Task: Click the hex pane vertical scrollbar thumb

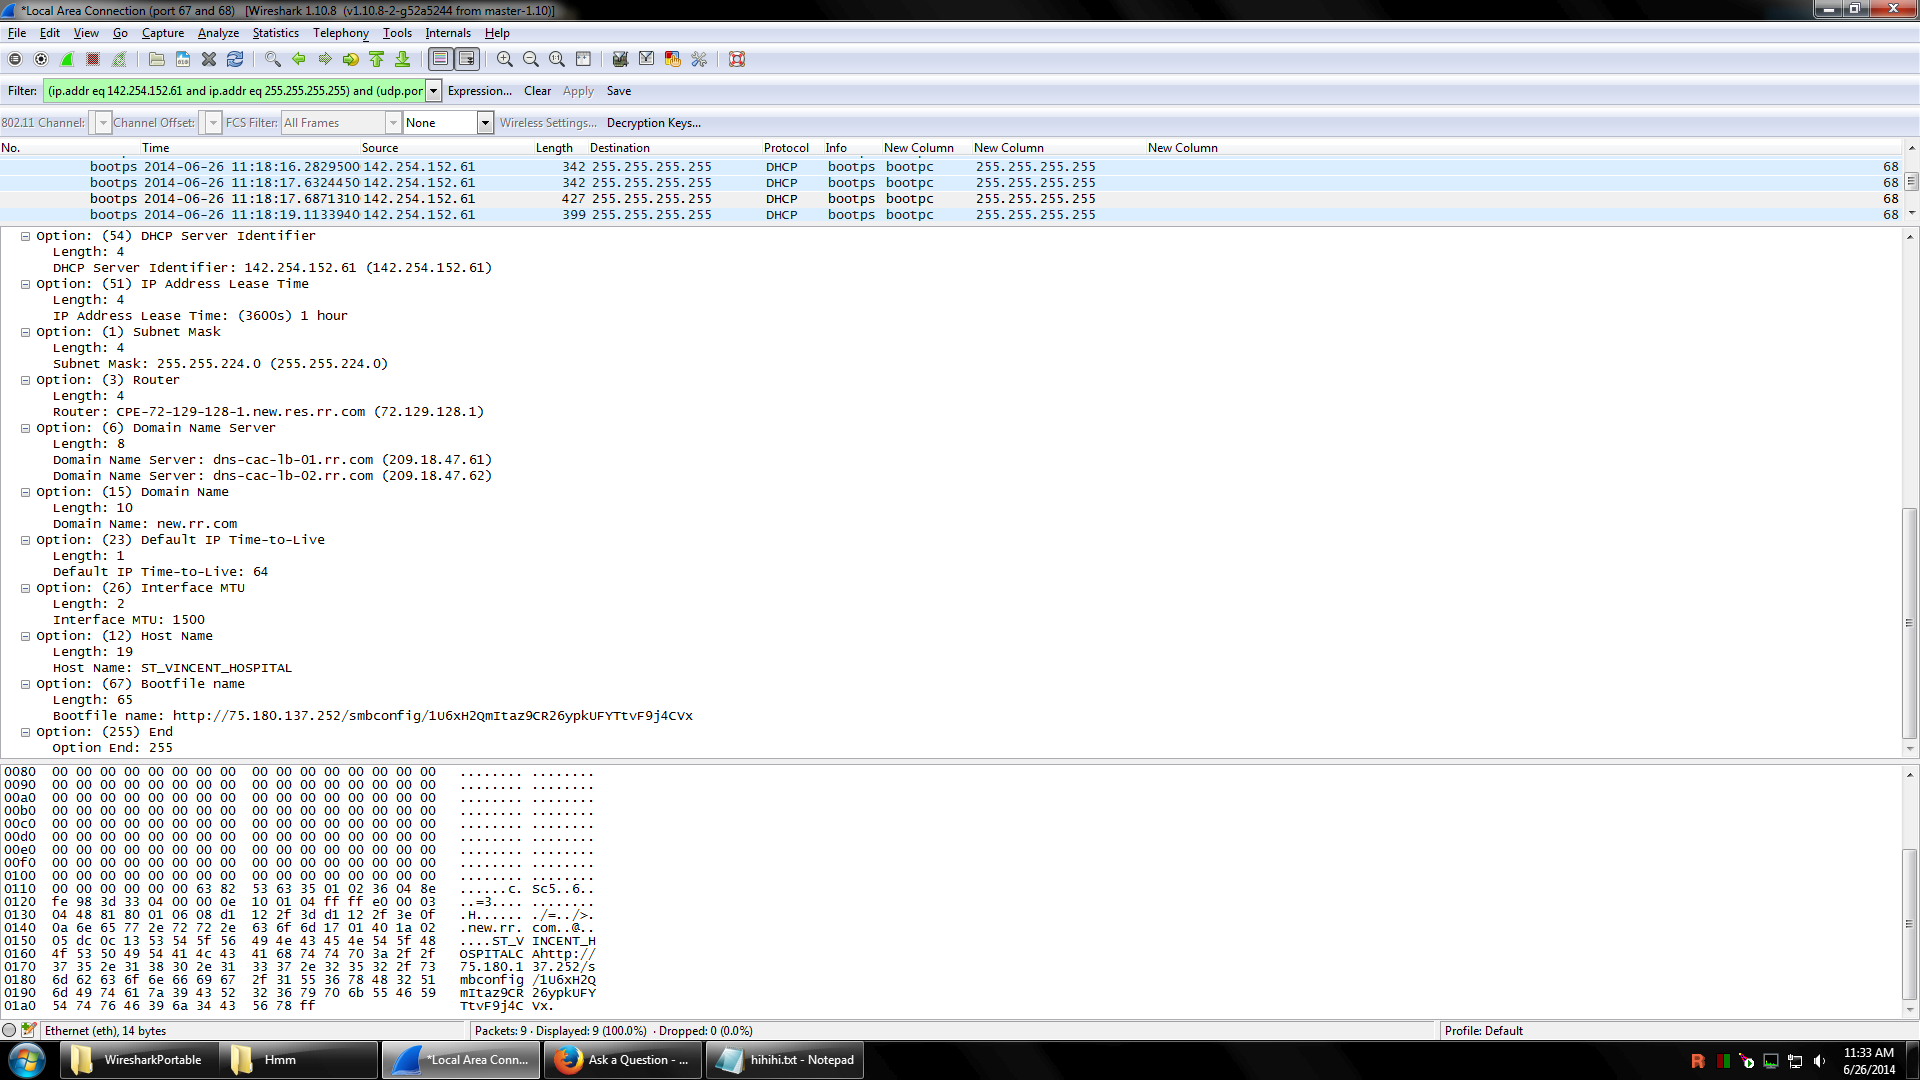Action: point(1910,924)
